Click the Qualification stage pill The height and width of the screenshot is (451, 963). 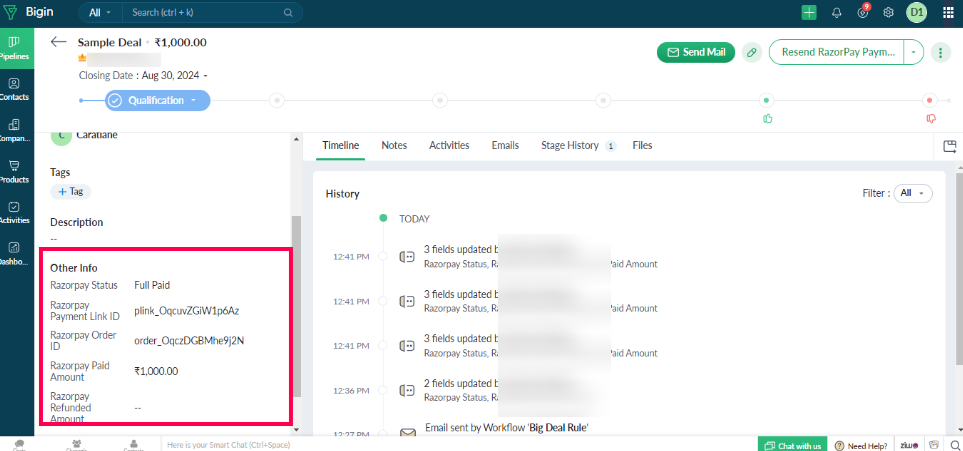click(157, 101)
